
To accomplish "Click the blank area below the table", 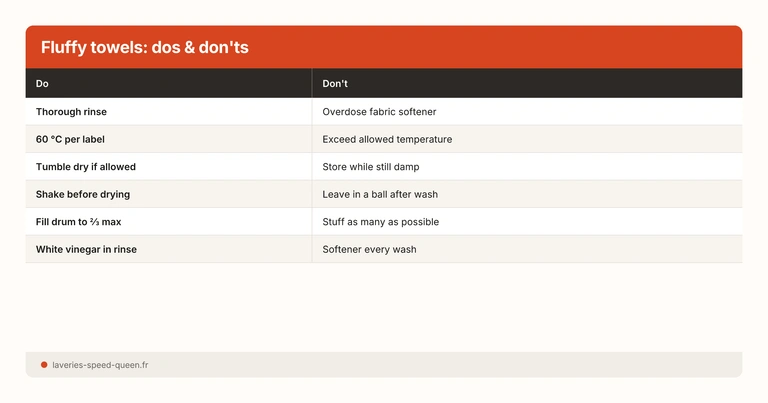I will click(x=384, y=306).
